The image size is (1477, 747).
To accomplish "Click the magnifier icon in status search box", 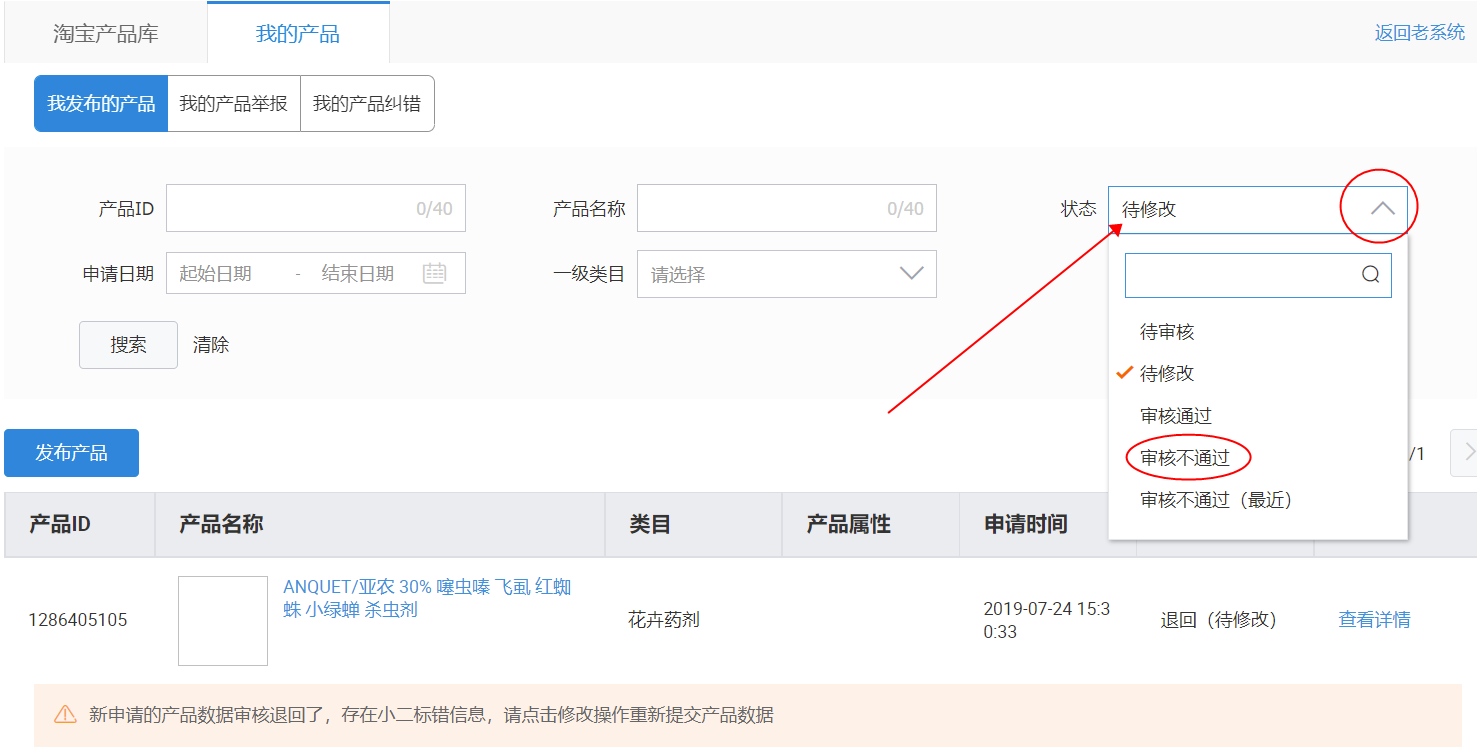I will 1370,274.
